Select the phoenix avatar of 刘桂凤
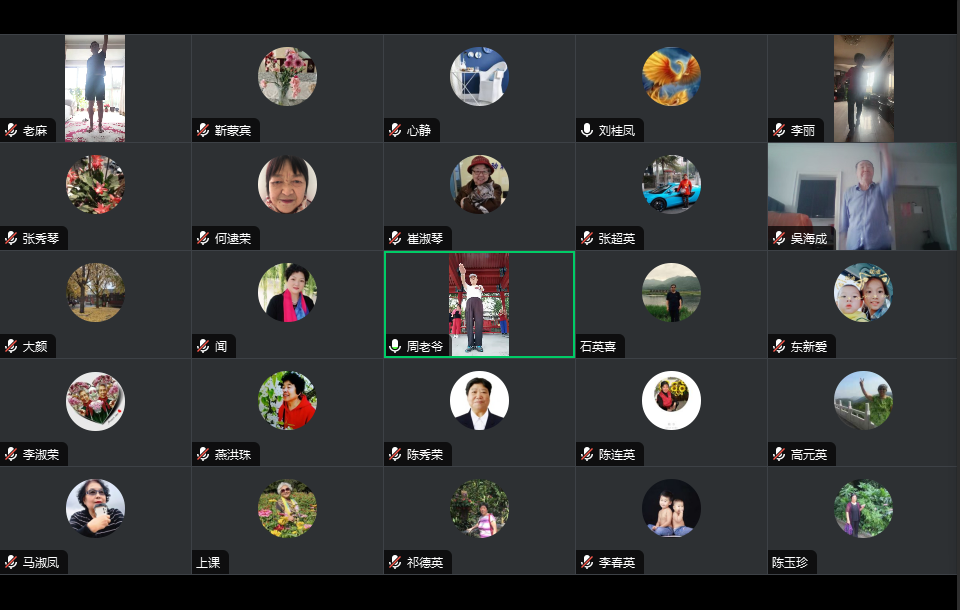The width and height of the screenshot is (960, 610). click(671, 77)
